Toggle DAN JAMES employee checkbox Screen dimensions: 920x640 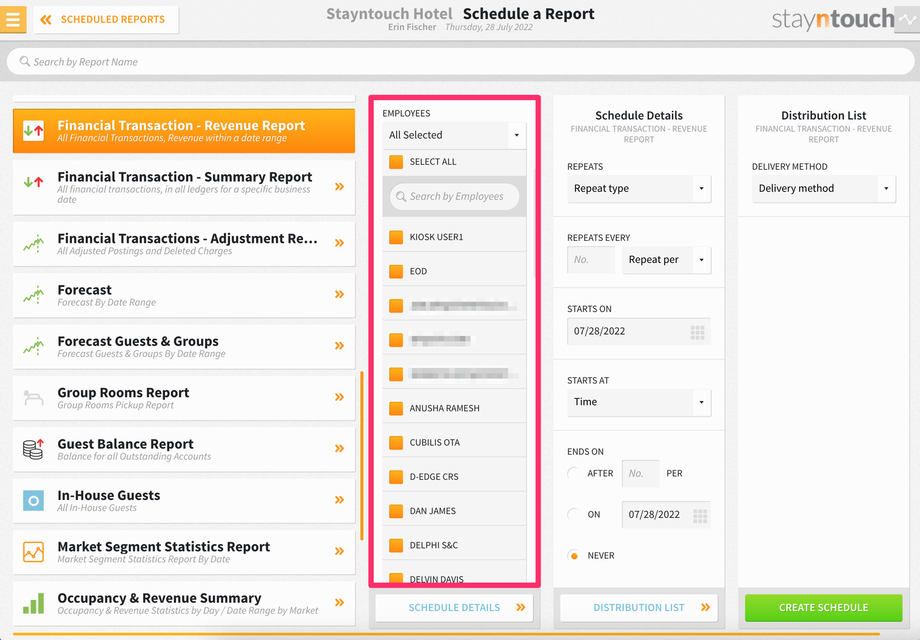click(x=396, y=511)
